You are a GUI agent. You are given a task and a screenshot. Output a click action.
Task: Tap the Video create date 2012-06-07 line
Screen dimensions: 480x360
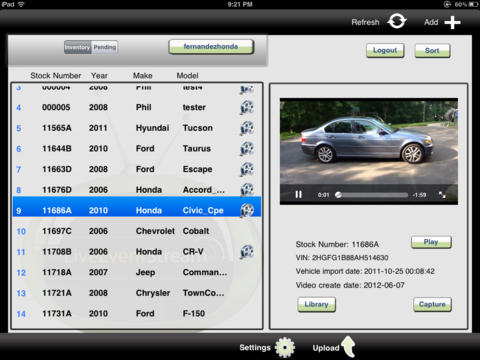click(x=350, y=285)
